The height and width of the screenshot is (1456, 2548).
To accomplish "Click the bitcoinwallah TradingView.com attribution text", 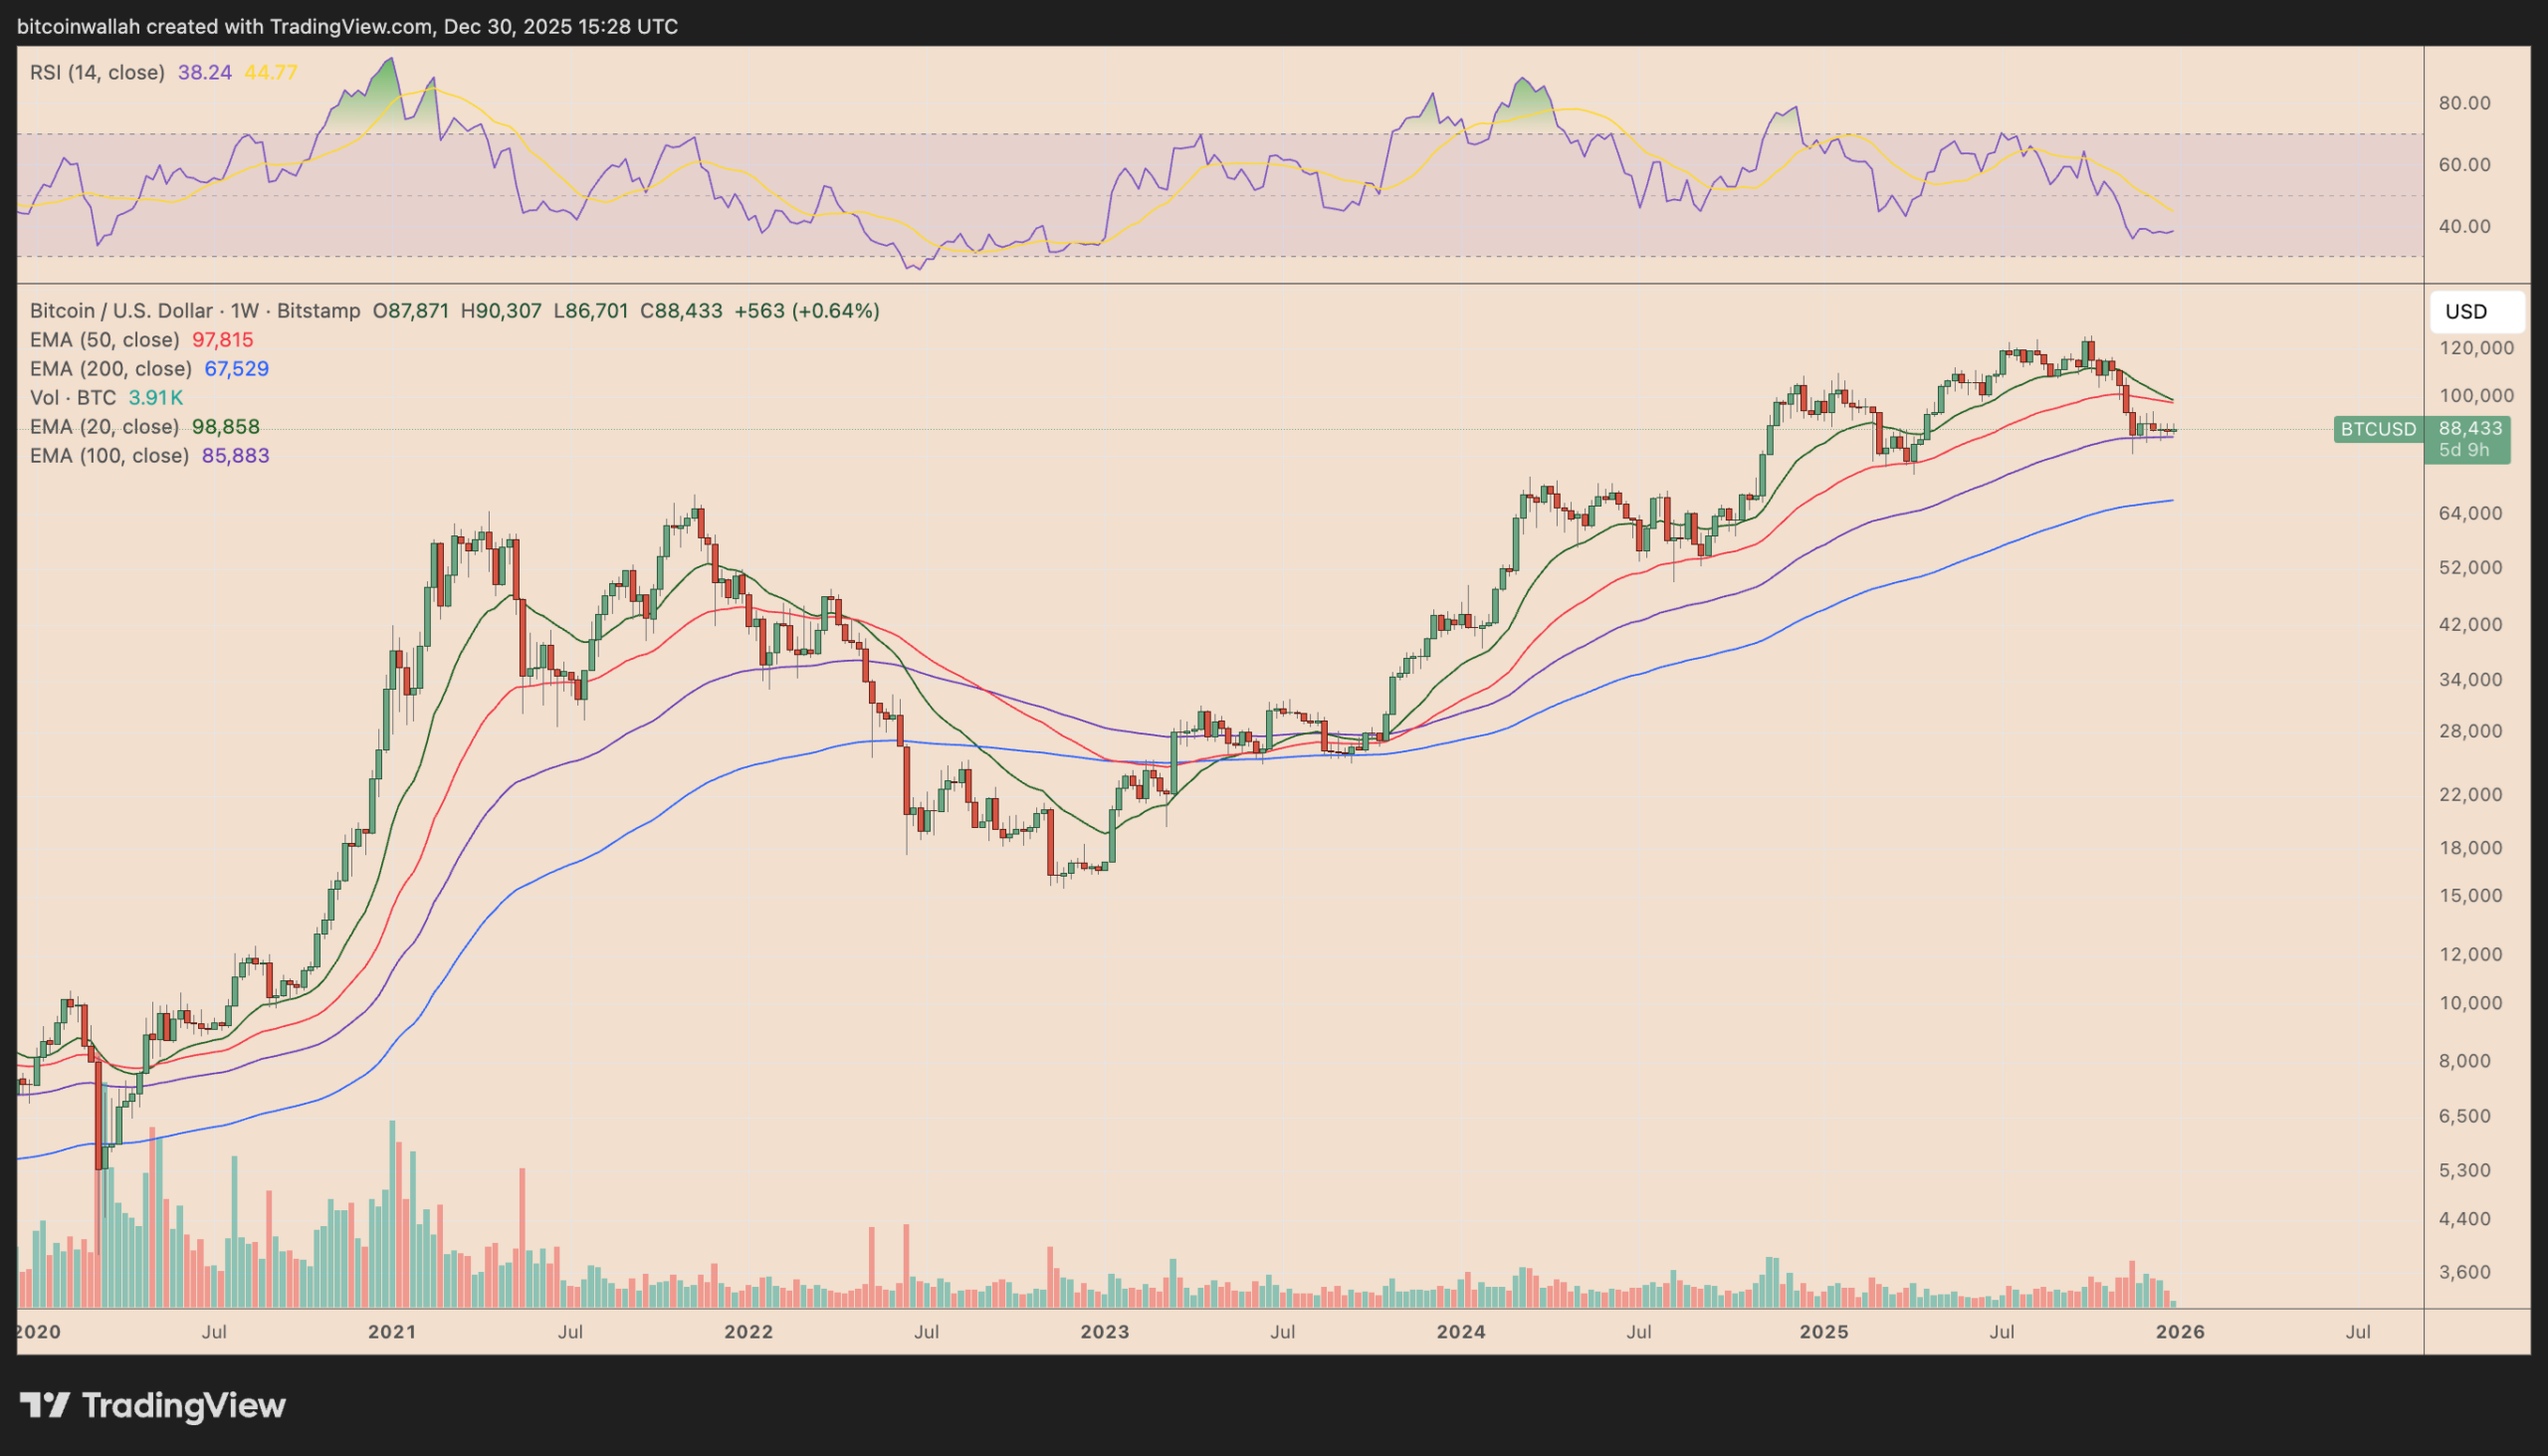I will [x=347, y=26].
